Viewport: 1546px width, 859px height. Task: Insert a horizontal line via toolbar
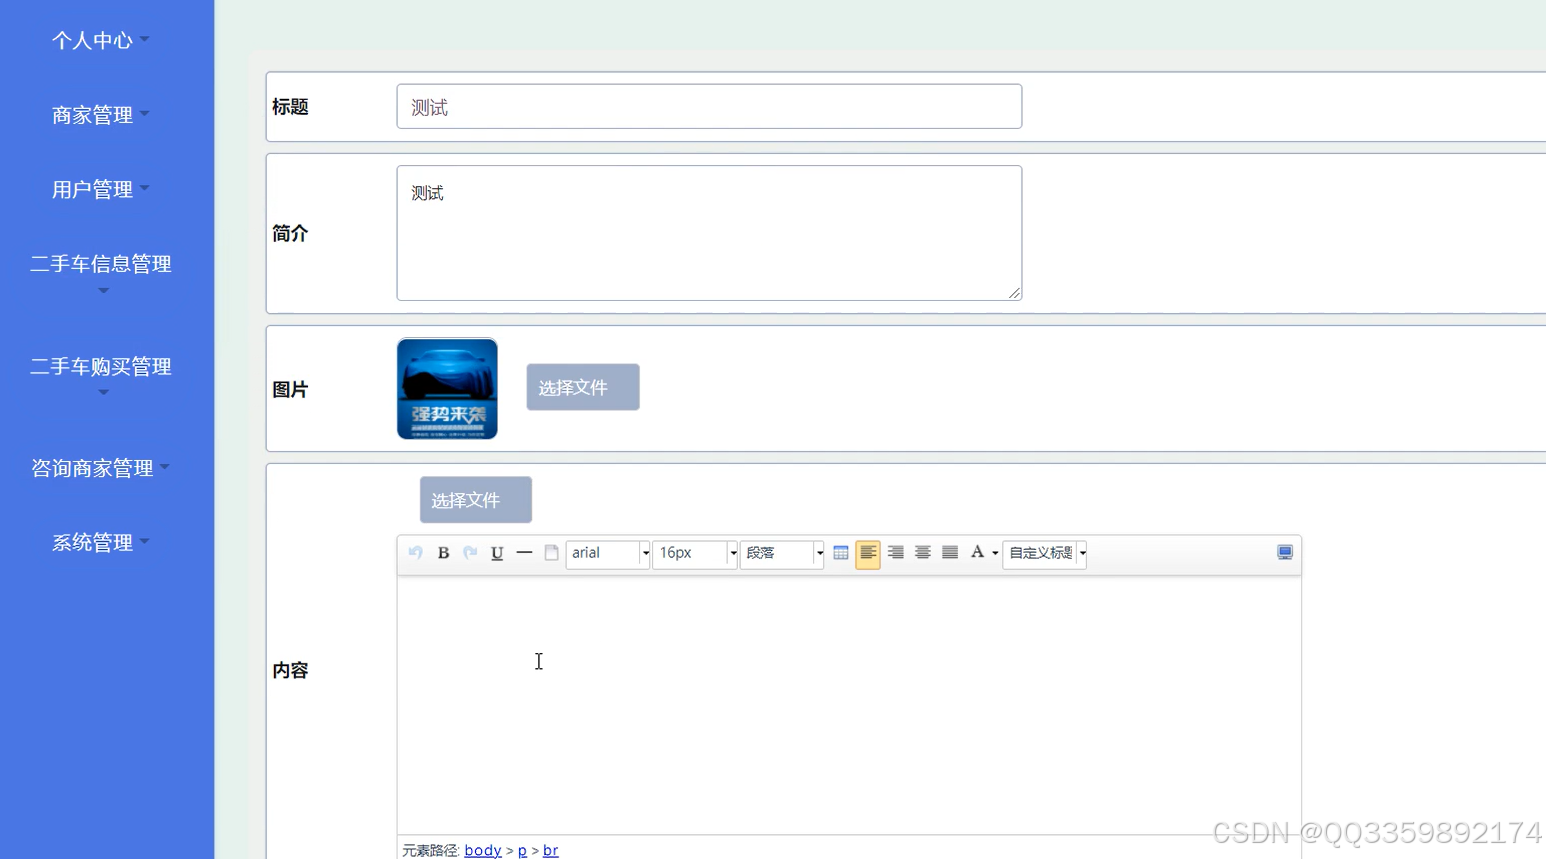(x=524, y=552)
